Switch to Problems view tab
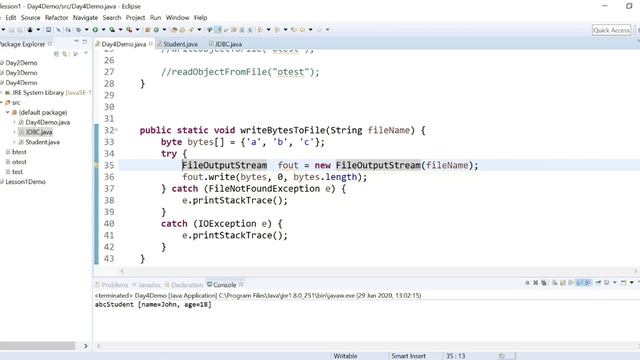 (111, 284)
